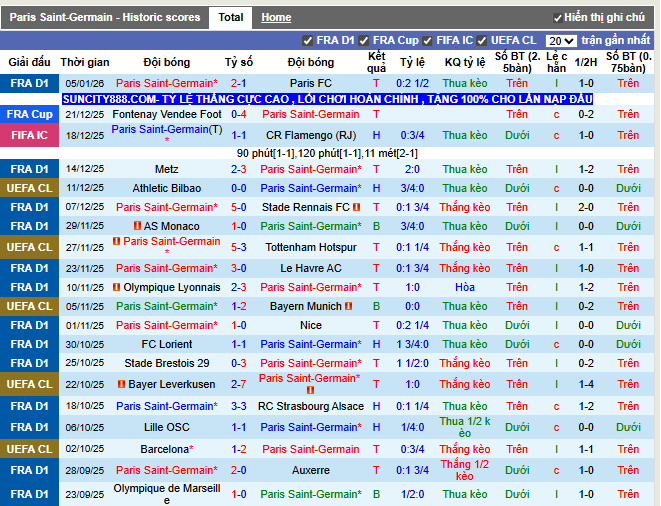Open Fontenay Vendee Foot team link
This screenshot has width=661, height=506.
pyautogui.click(x=167, y=114)
